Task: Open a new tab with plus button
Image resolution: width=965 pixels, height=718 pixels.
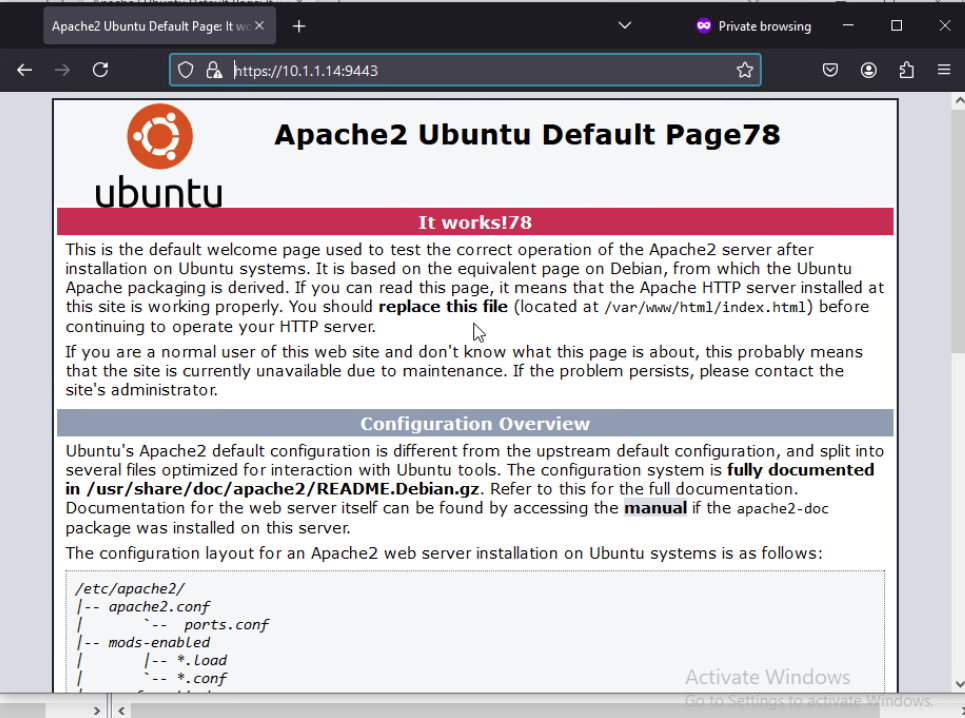Action: (x=299, y=26)
